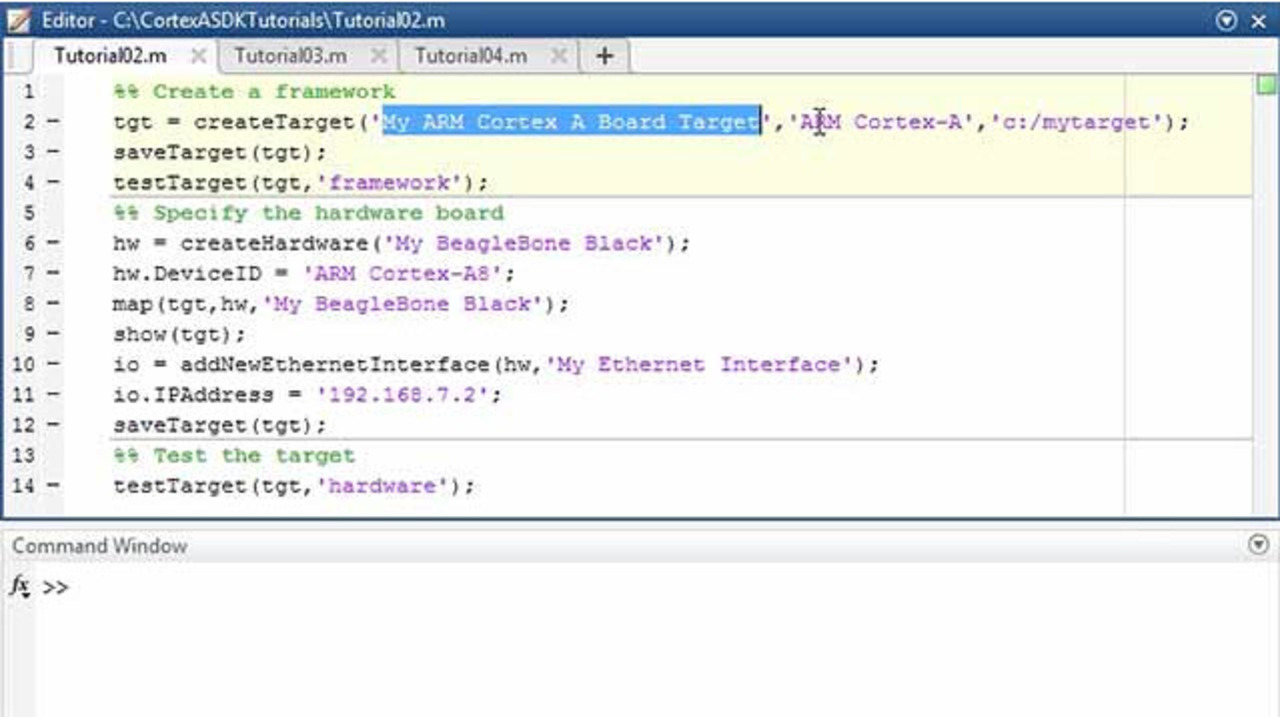Close the Editor panel
1280x717 pixels.
[1259, 20]
